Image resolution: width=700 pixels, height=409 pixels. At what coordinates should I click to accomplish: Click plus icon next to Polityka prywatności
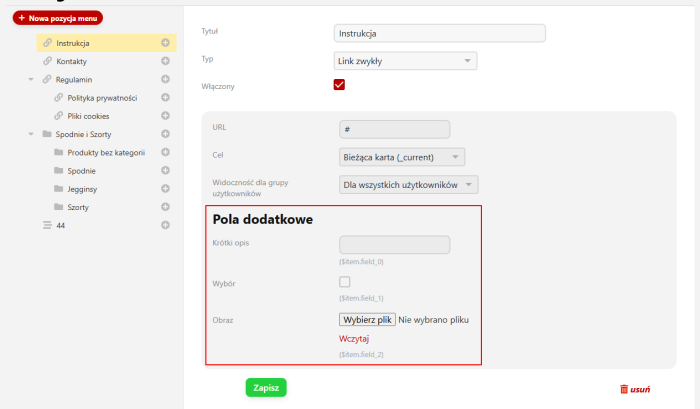(x=166, y=98)
